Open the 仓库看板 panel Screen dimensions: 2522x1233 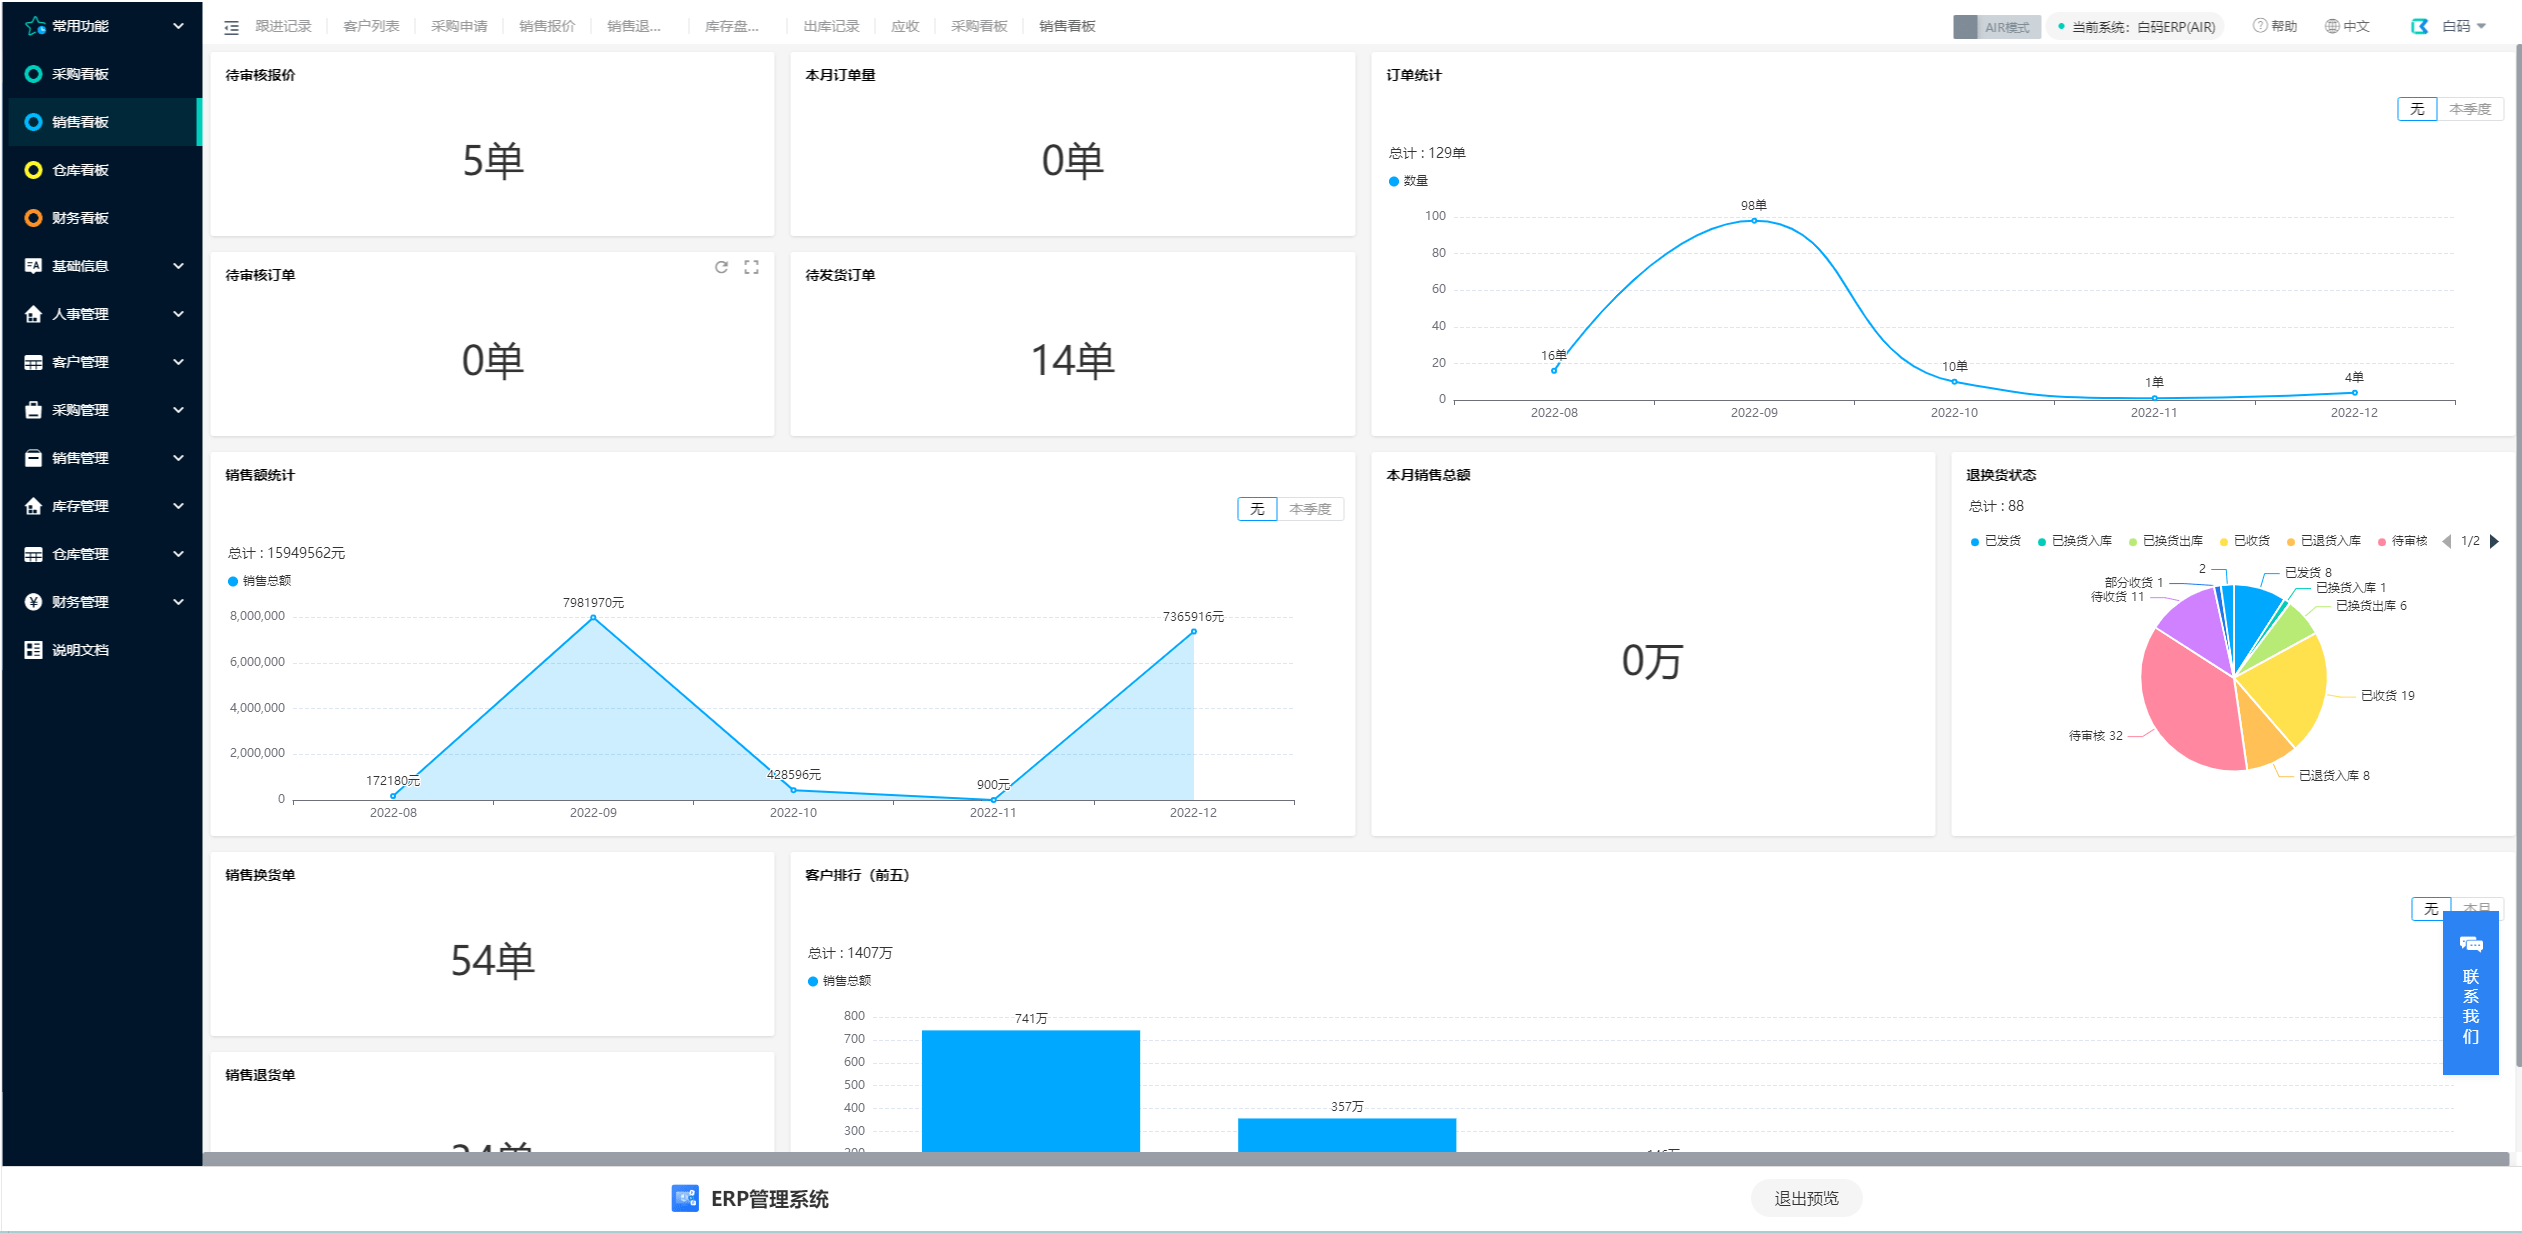pos(84,169)
